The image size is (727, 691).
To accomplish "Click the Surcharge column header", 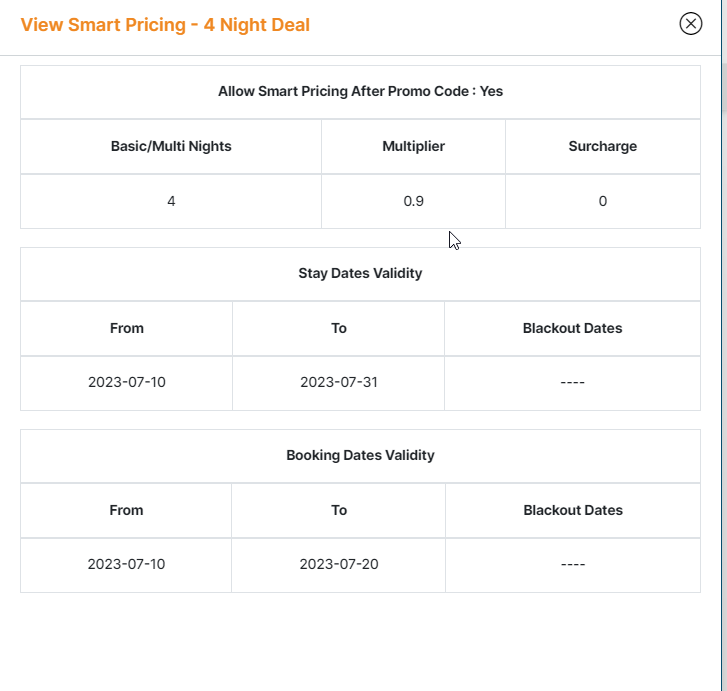I will (602, 146).
